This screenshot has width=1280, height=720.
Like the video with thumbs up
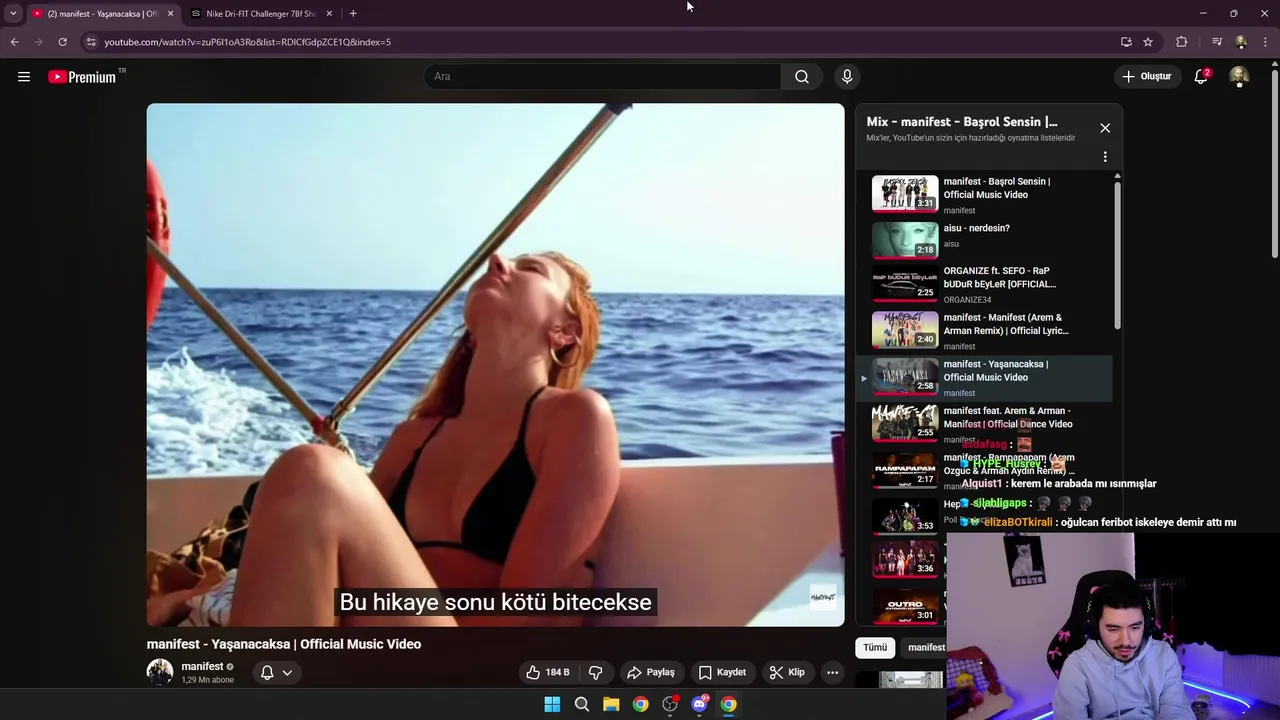548,672
